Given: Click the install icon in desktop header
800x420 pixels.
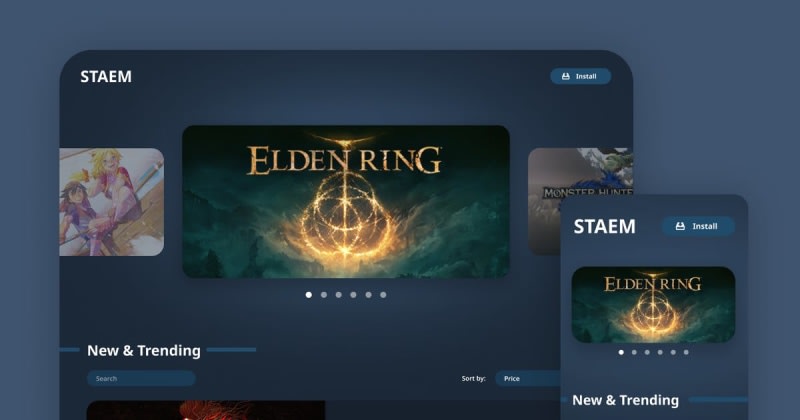Looking at the screenshot, I should tap(565, 76).
